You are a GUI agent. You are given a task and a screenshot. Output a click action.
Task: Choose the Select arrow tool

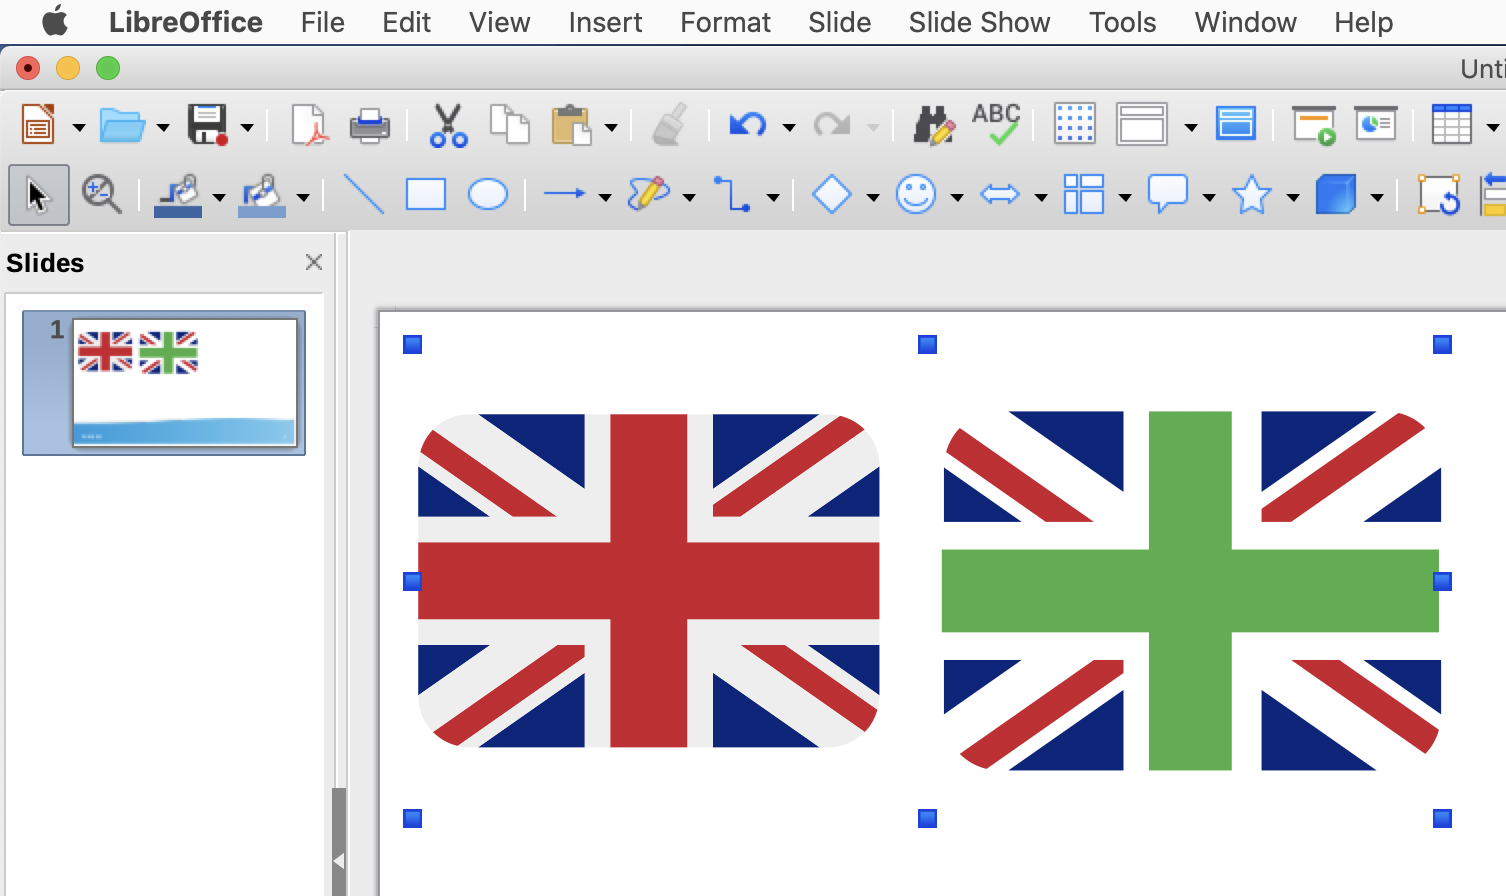pos(39,195)
